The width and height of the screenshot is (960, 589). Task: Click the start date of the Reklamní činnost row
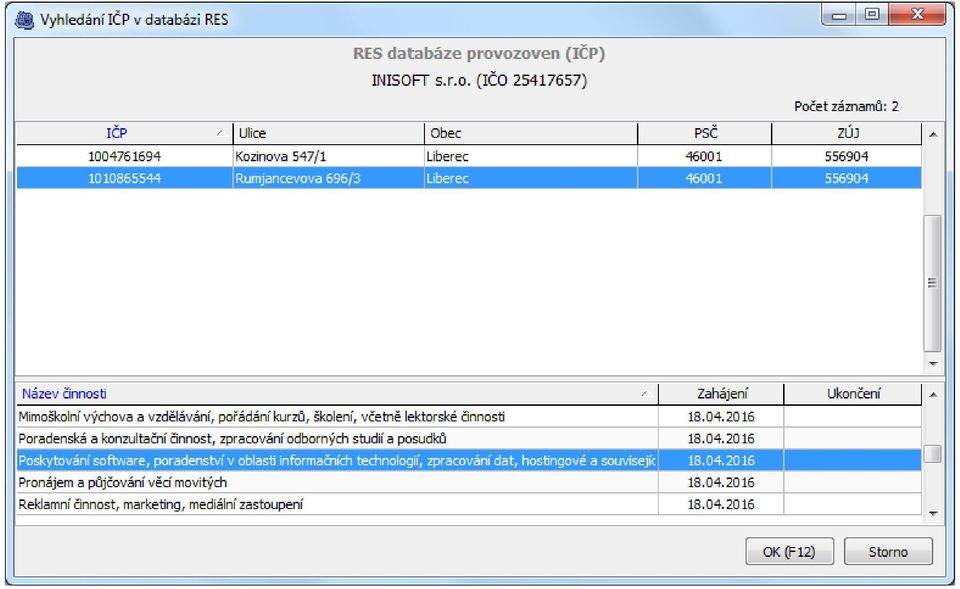click(x=721, y=505)
